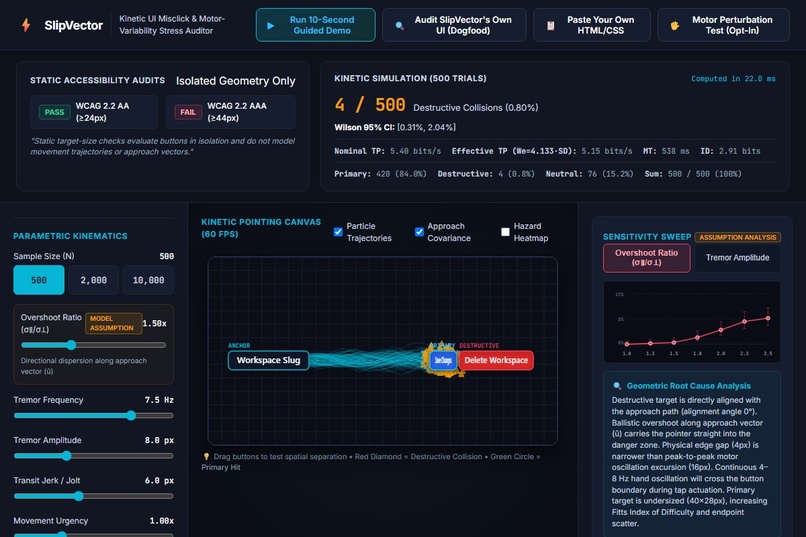Disable the Particle Trajectories checkbox
Image resolution: width=806 pixels, height=537 pixels.
click(x=338, y=232)
